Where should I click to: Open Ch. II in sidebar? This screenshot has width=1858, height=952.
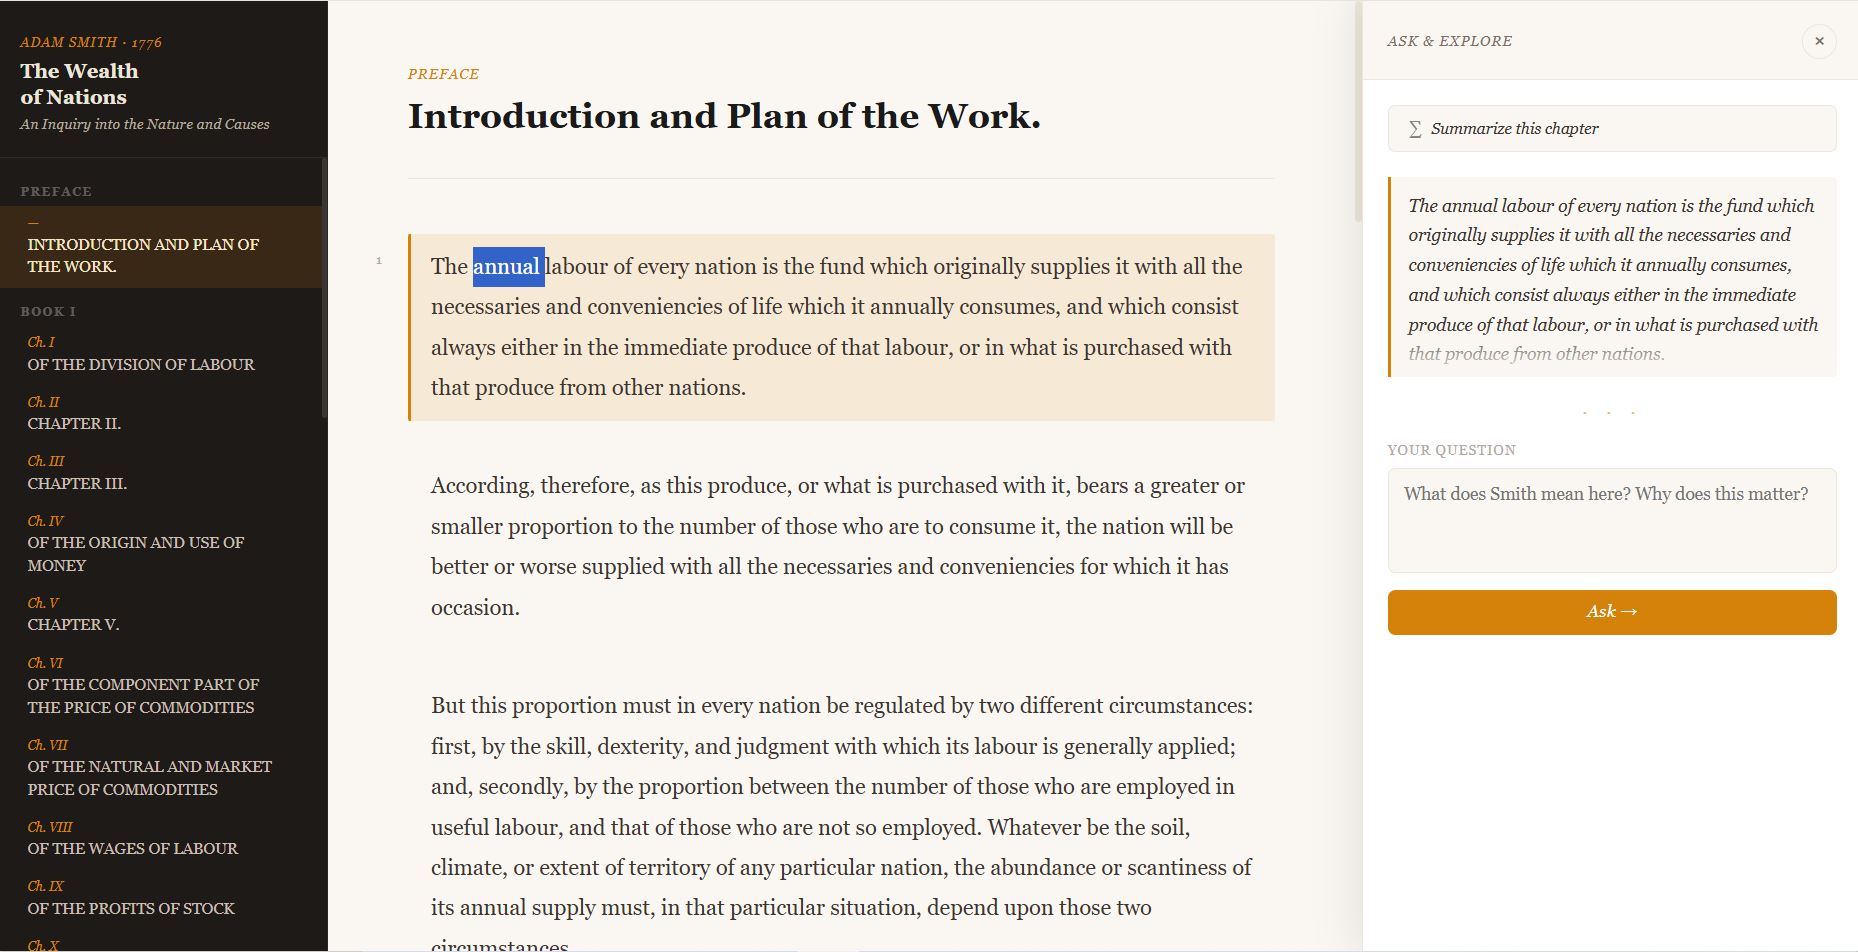pyautogui.click(x=74, y=414)
